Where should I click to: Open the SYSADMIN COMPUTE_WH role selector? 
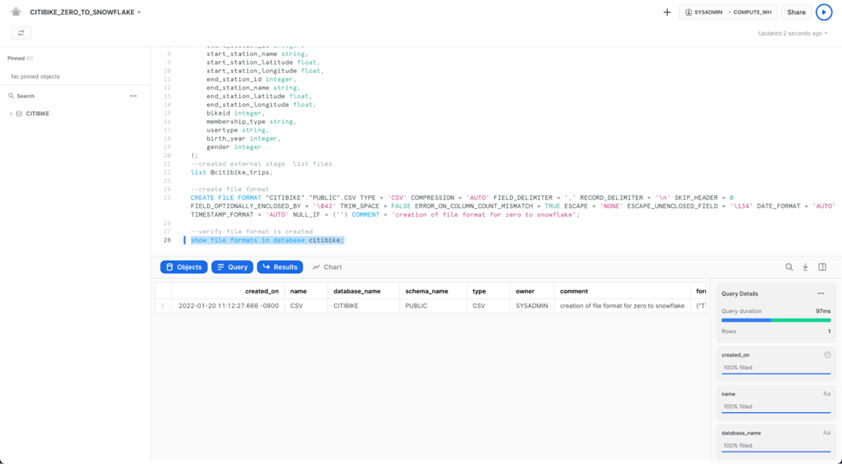[x=728, y=12]
